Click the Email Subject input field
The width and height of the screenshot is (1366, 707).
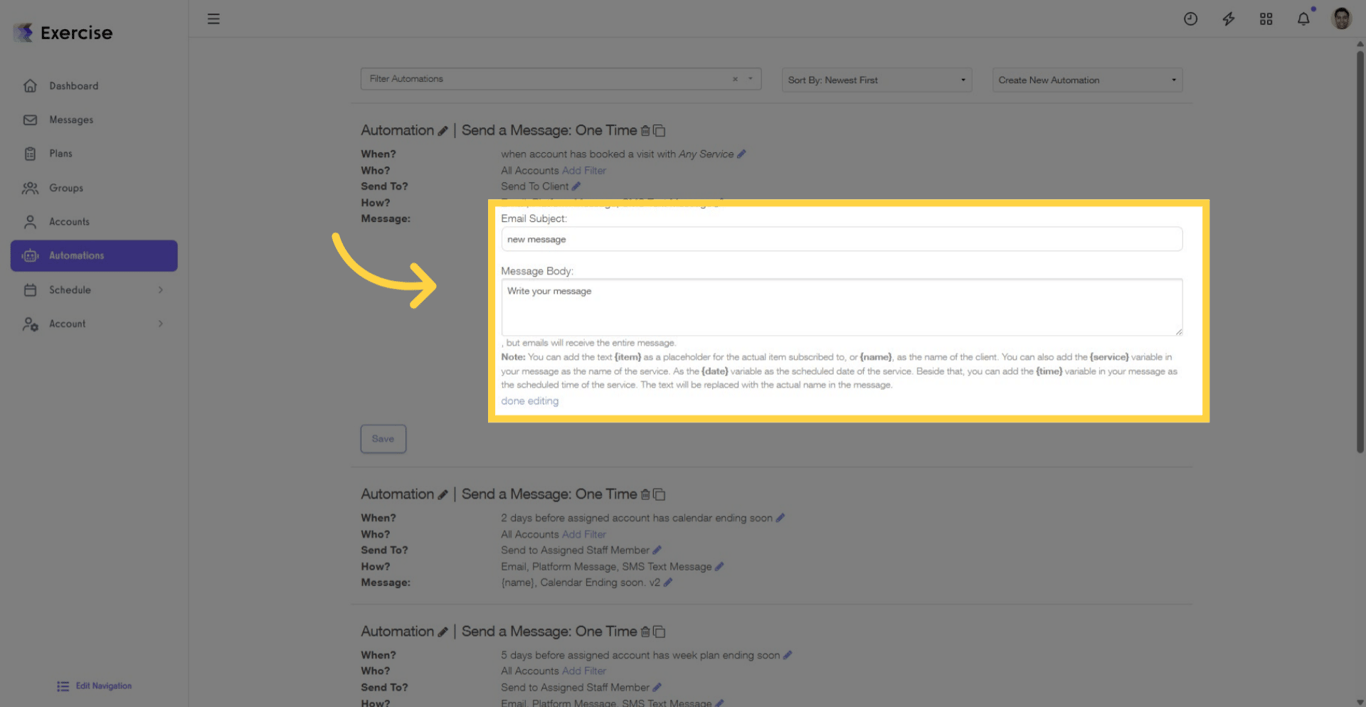point(841,239)
